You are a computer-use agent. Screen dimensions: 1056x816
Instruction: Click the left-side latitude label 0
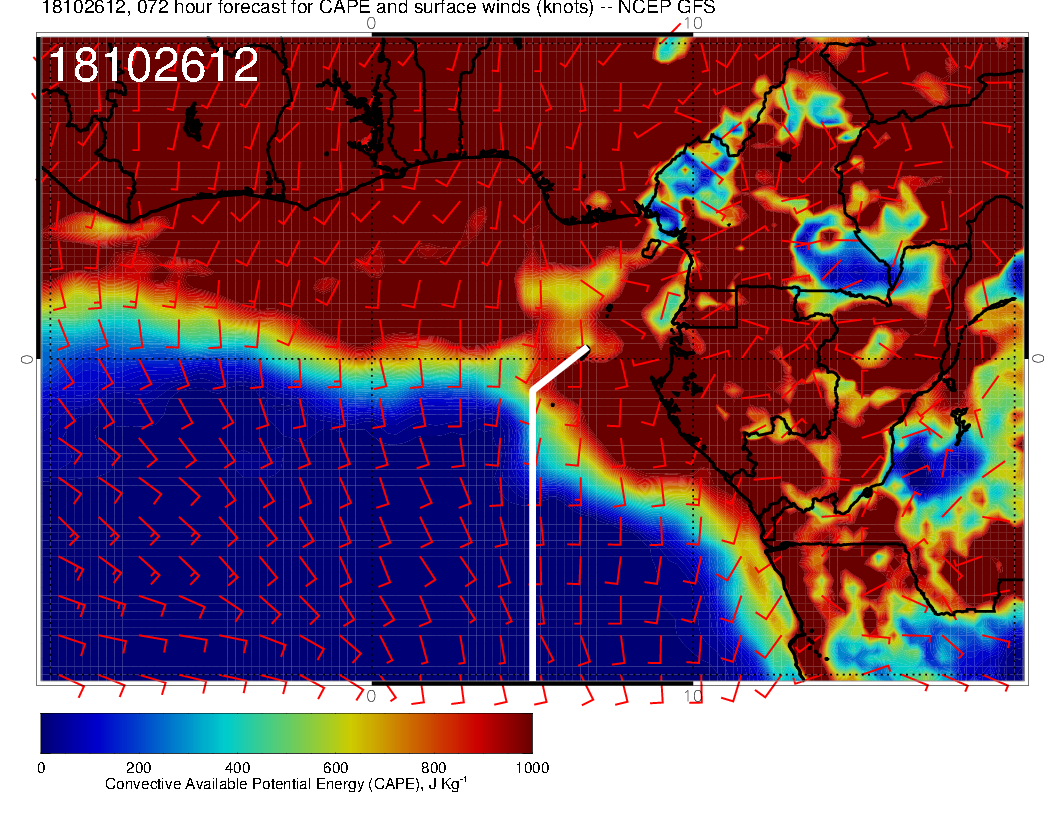tap(27, 358)
